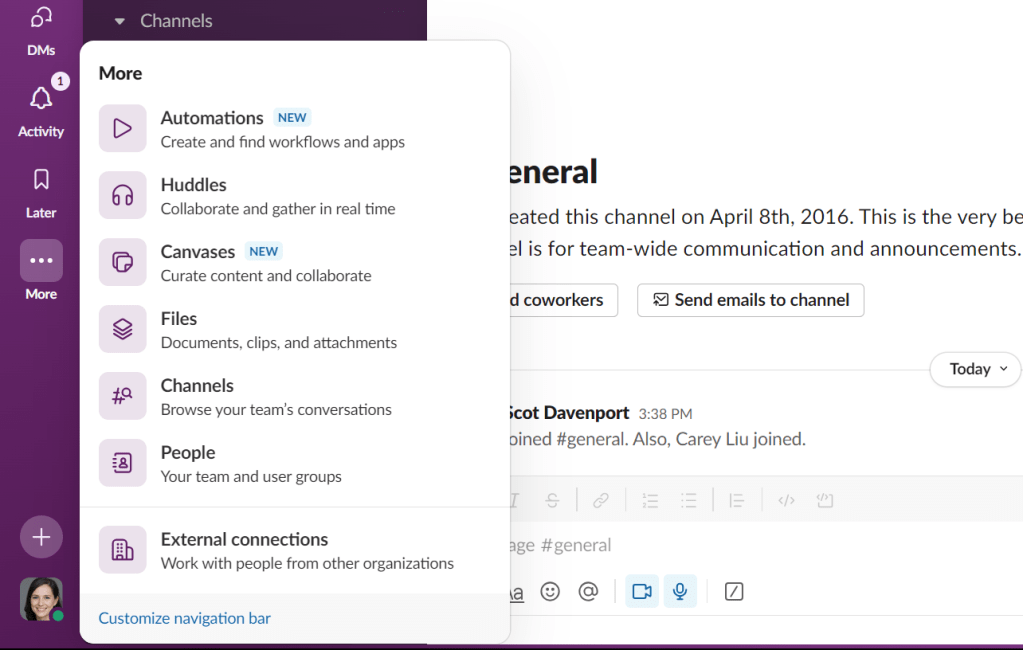Open the user profile avatar
Image resolution: width=1023 pixels, height=650 pixels.
coord(41,599)
